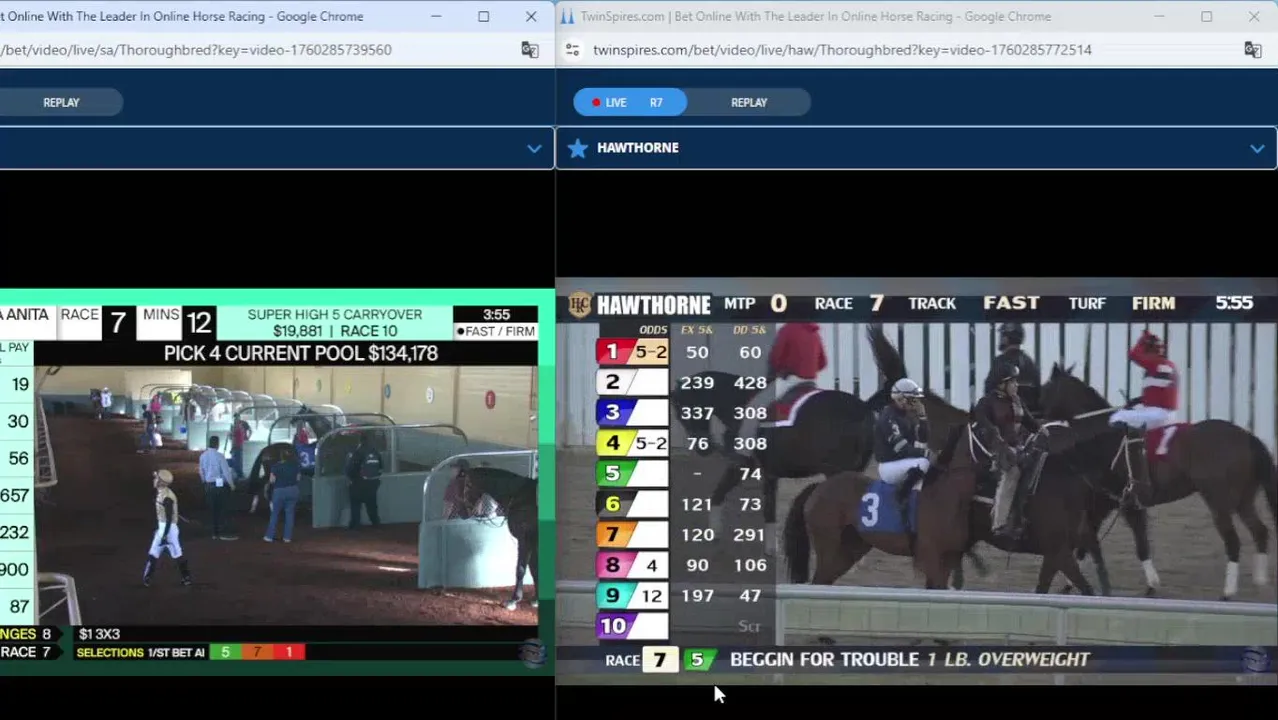
Task: Maximize the right TwinSpires Chrome window
Action: pyautogui.click(x=1207, y=16)
